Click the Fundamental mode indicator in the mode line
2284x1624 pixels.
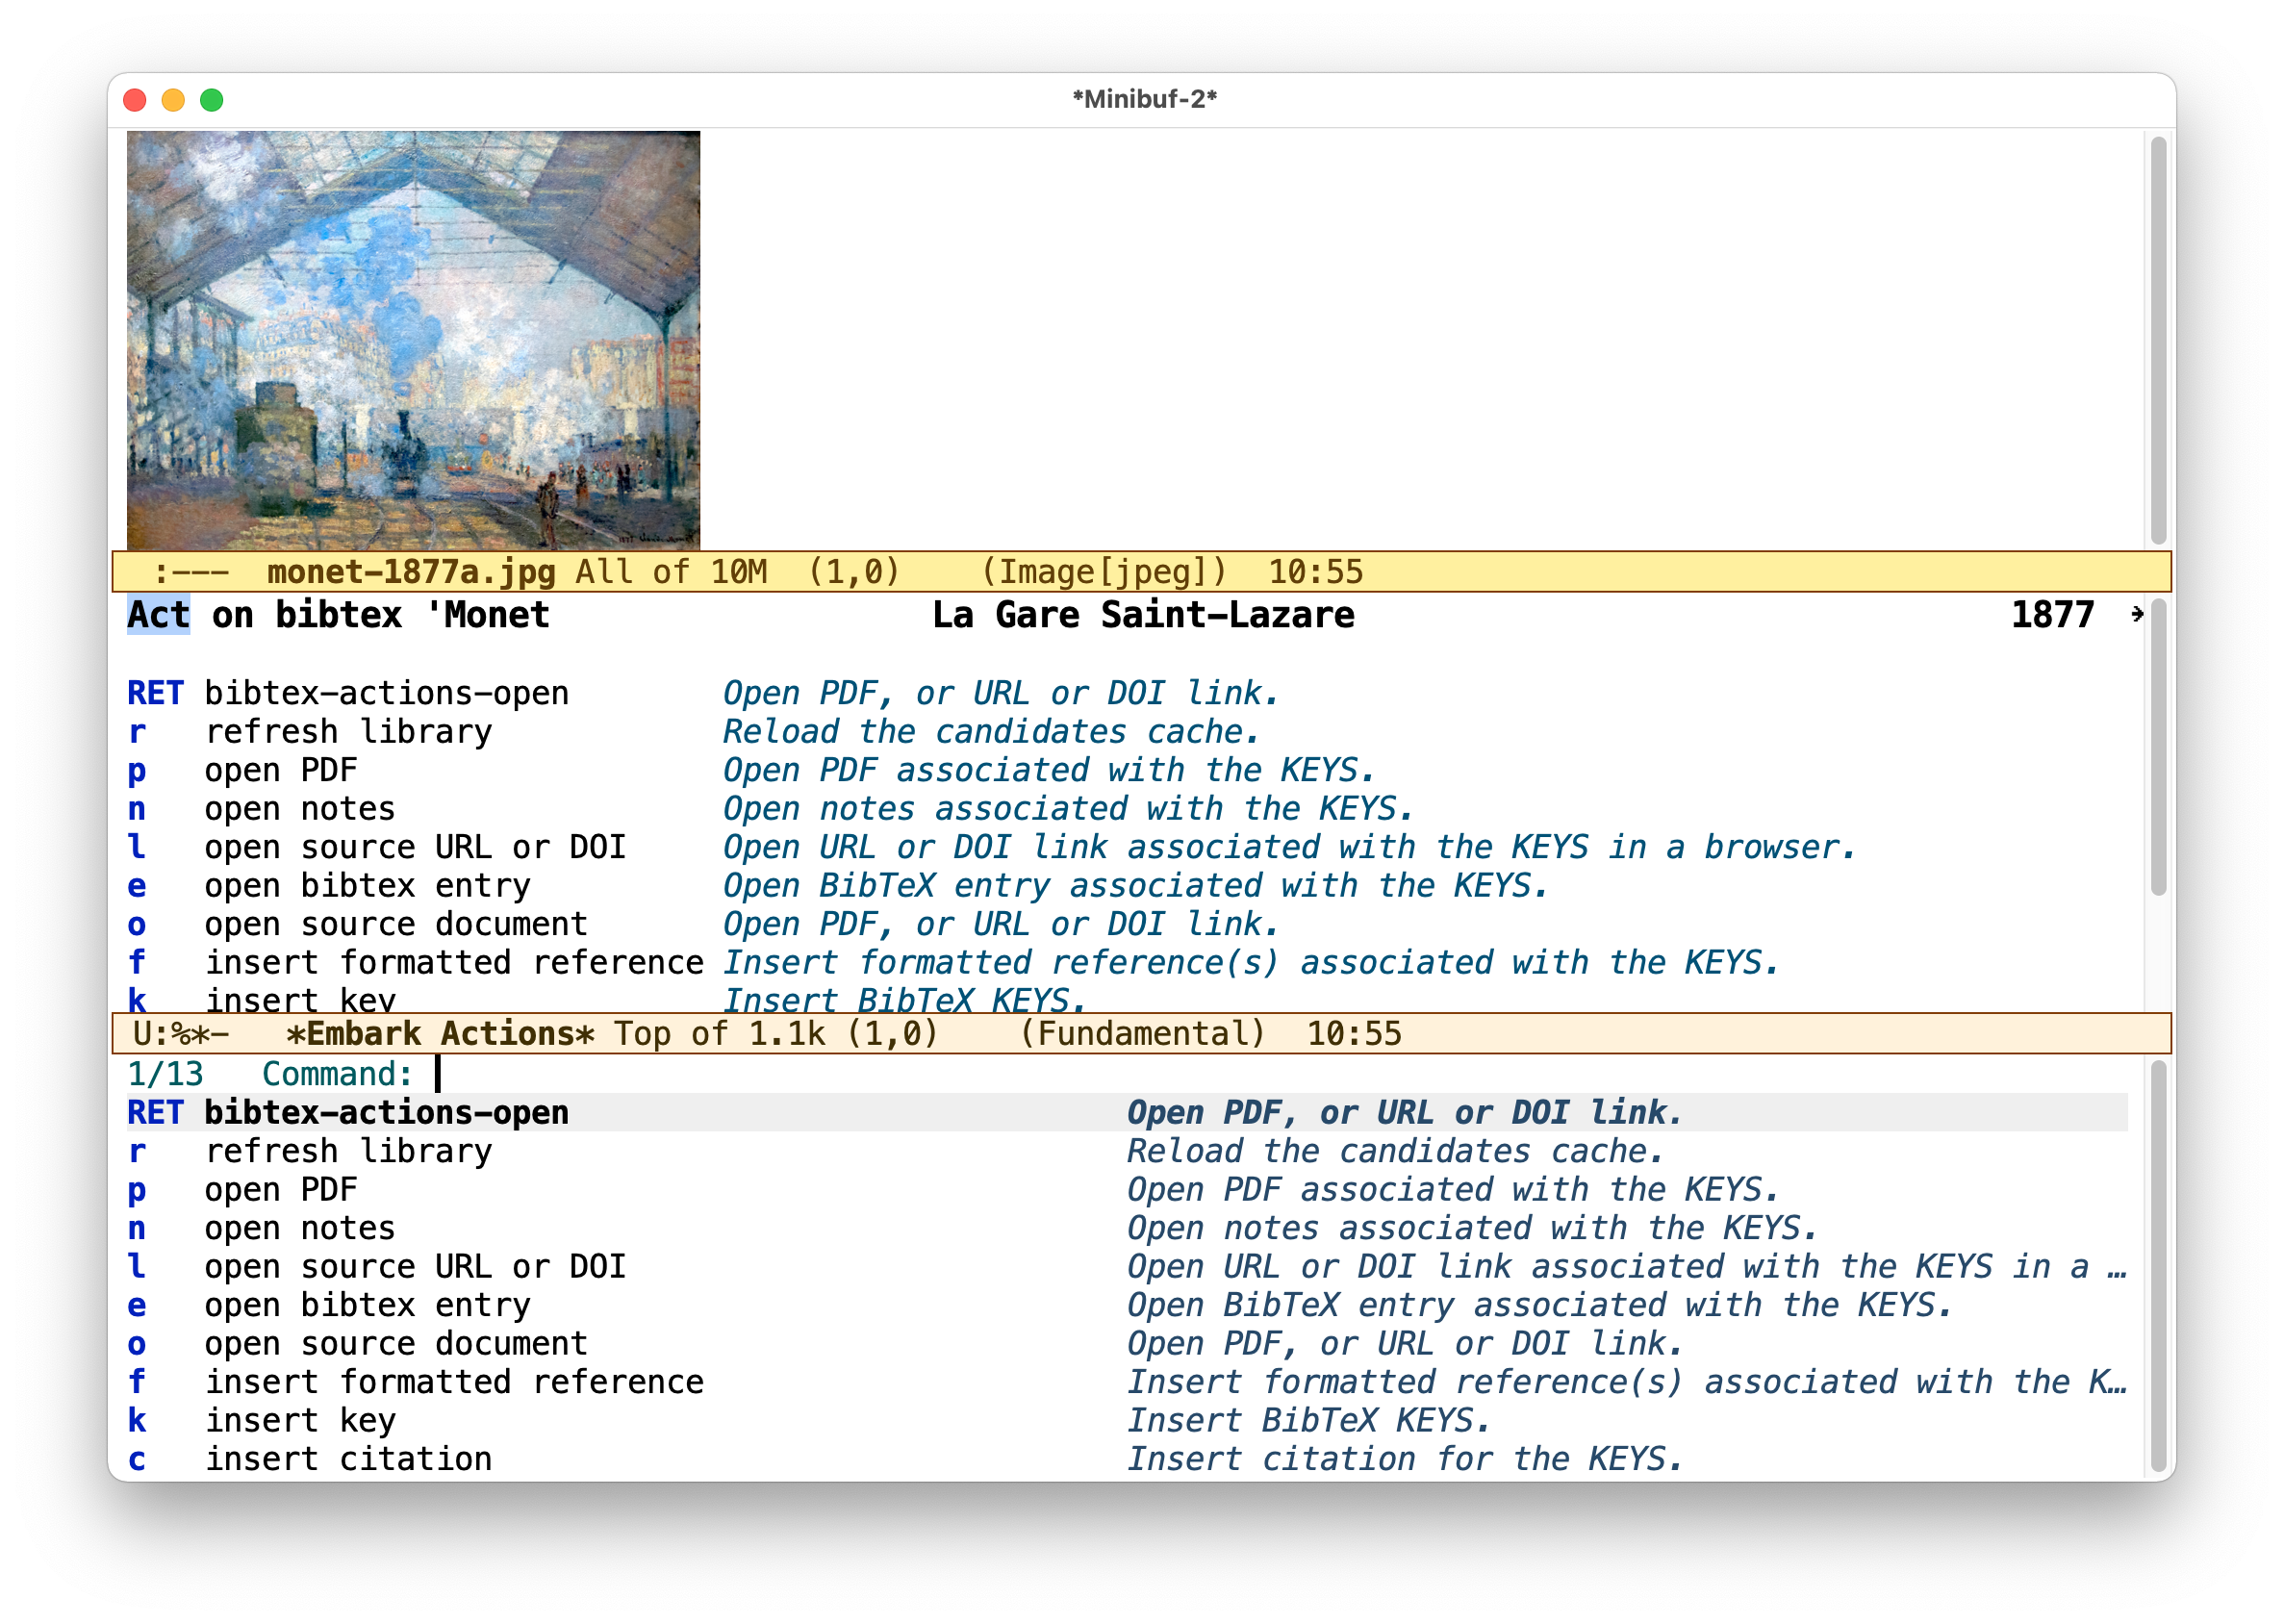(x=1143, y=1033)
